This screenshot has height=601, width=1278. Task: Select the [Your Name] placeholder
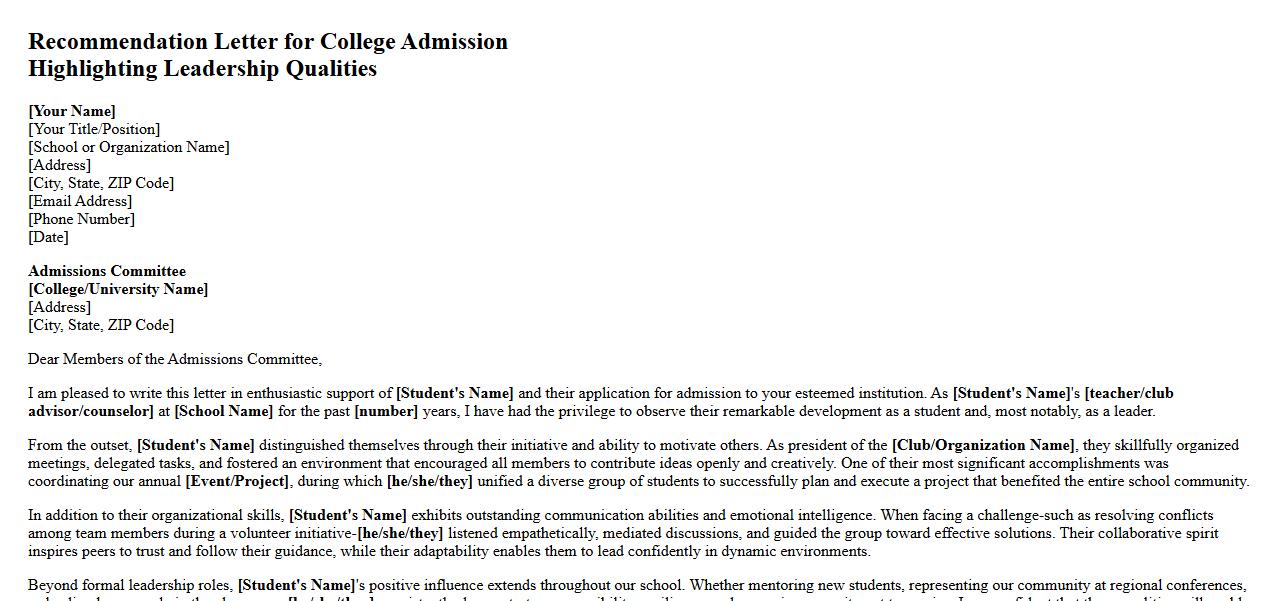pyautogui.click(x=72, y=111)
